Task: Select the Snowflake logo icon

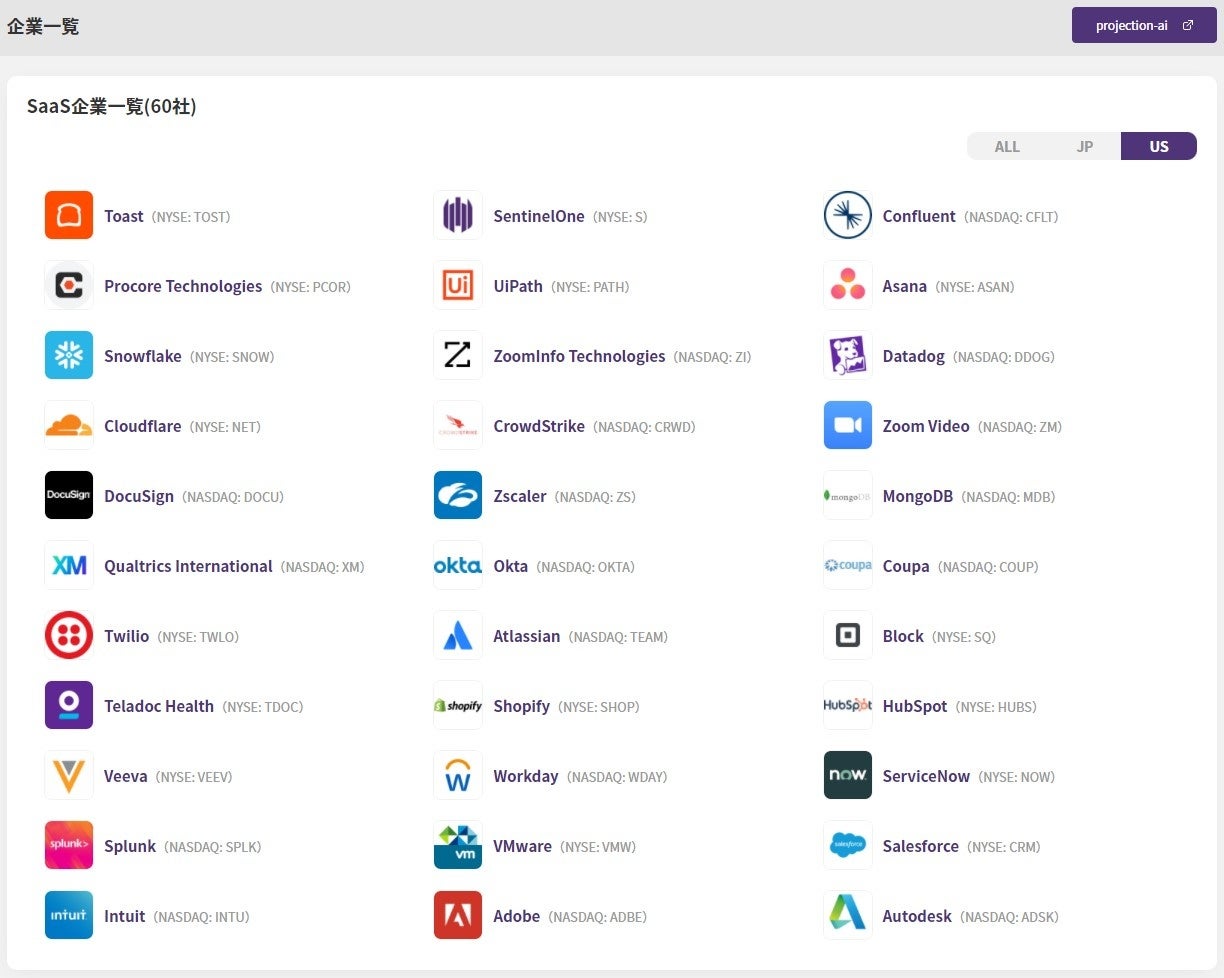Action: click(x=69, y=355)
